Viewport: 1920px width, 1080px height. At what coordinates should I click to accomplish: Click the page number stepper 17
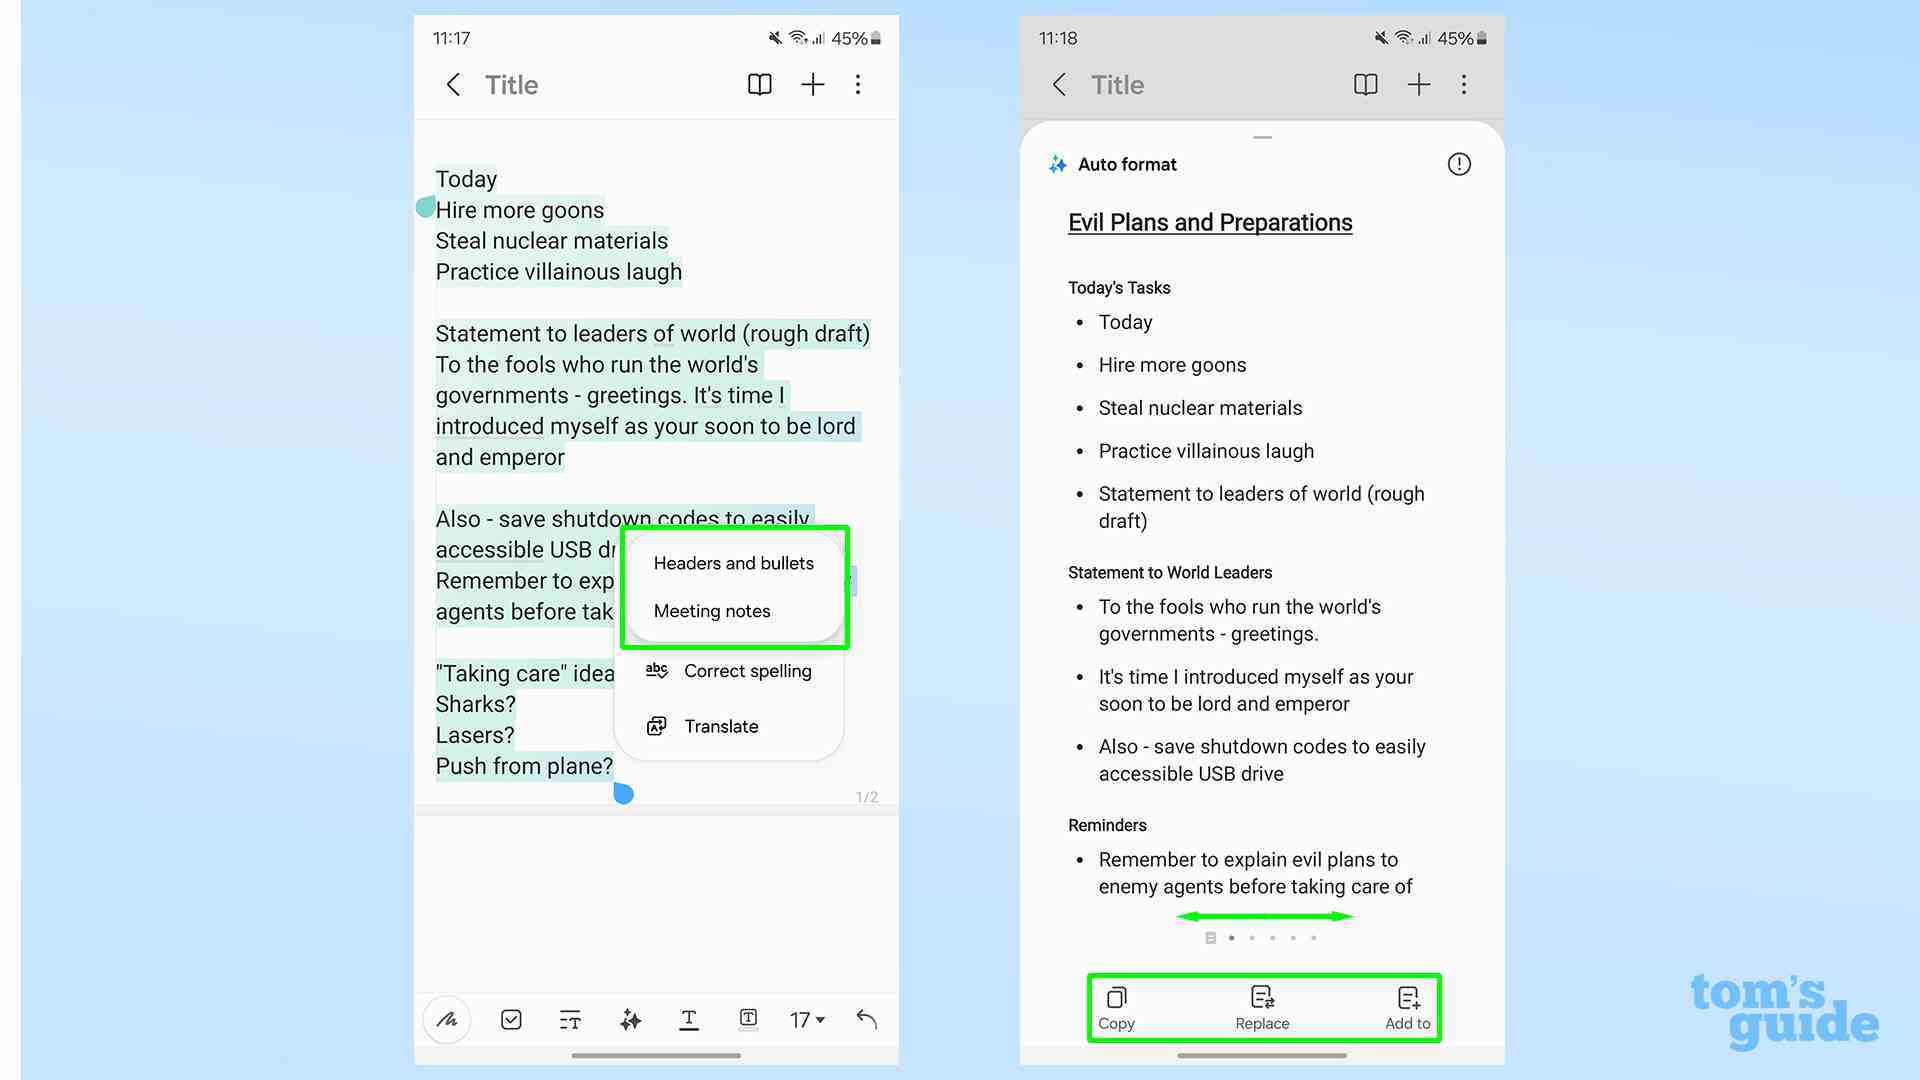[x=806, y=1018]
